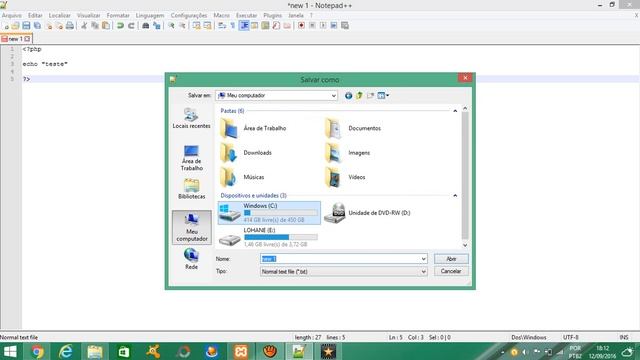Screen dimensions: 640x360
Task: Open the Salvar em location combo box
Action: pyautogui.click(x=277, y=96)
